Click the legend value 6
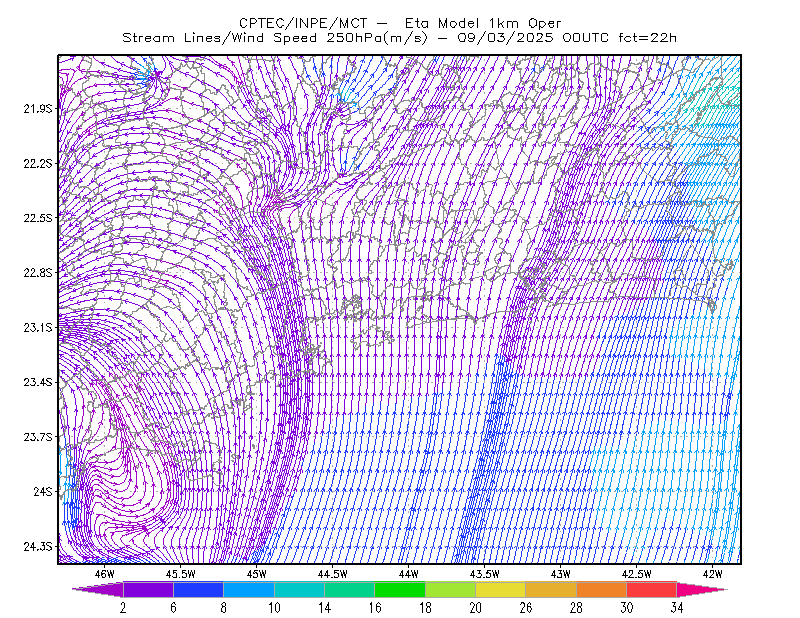This screenshot has width=800, height=618. (x=173, y=608)
